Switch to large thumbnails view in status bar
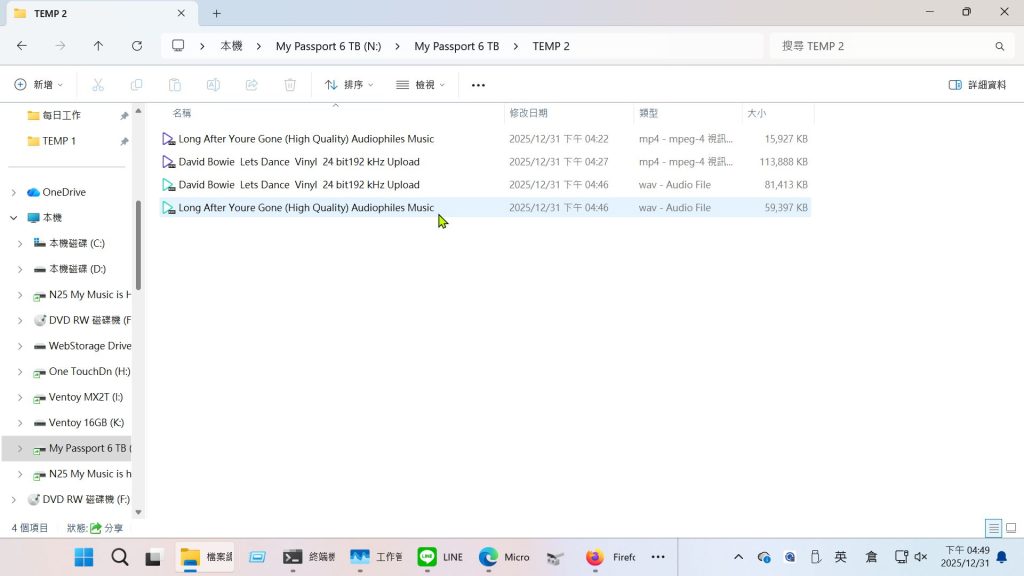 pos(1010,528)
